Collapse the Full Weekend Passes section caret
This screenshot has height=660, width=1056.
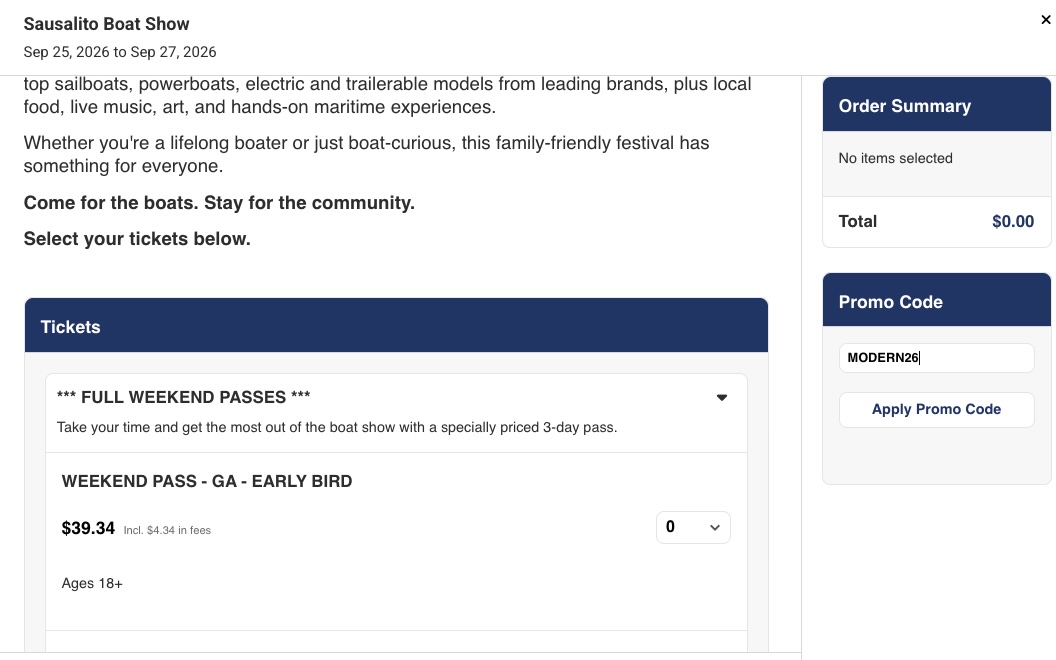(721, 397)
